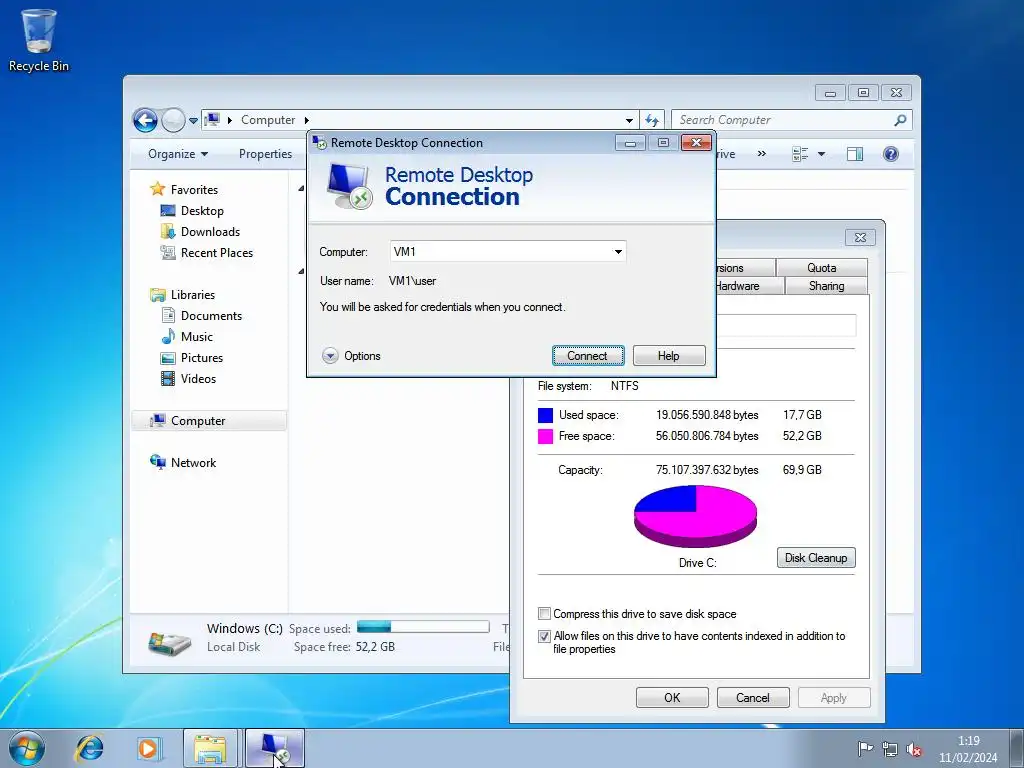This screenshot has height=768, width=1024.
Task: Open Downloads under Favorites
Action: [x=210, y=232]
